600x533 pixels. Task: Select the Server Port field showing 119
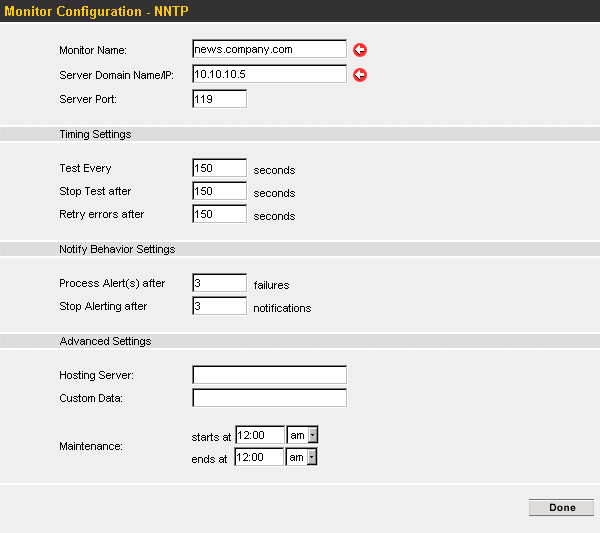tap(219, 99)
